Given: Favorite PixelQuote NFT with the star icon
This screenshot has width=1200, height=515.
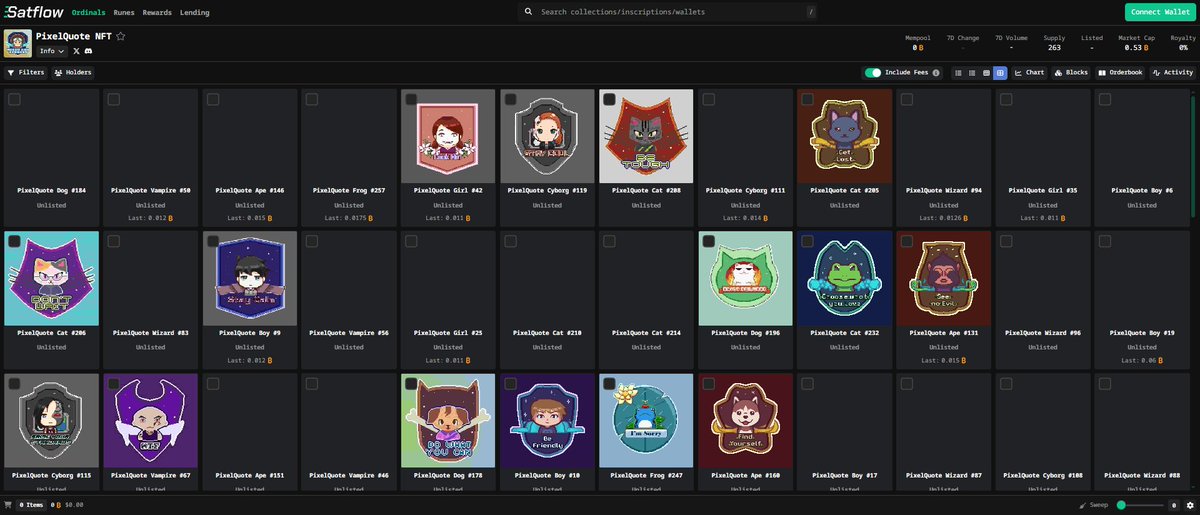Looking at the screenshot, I should point(121,36).
